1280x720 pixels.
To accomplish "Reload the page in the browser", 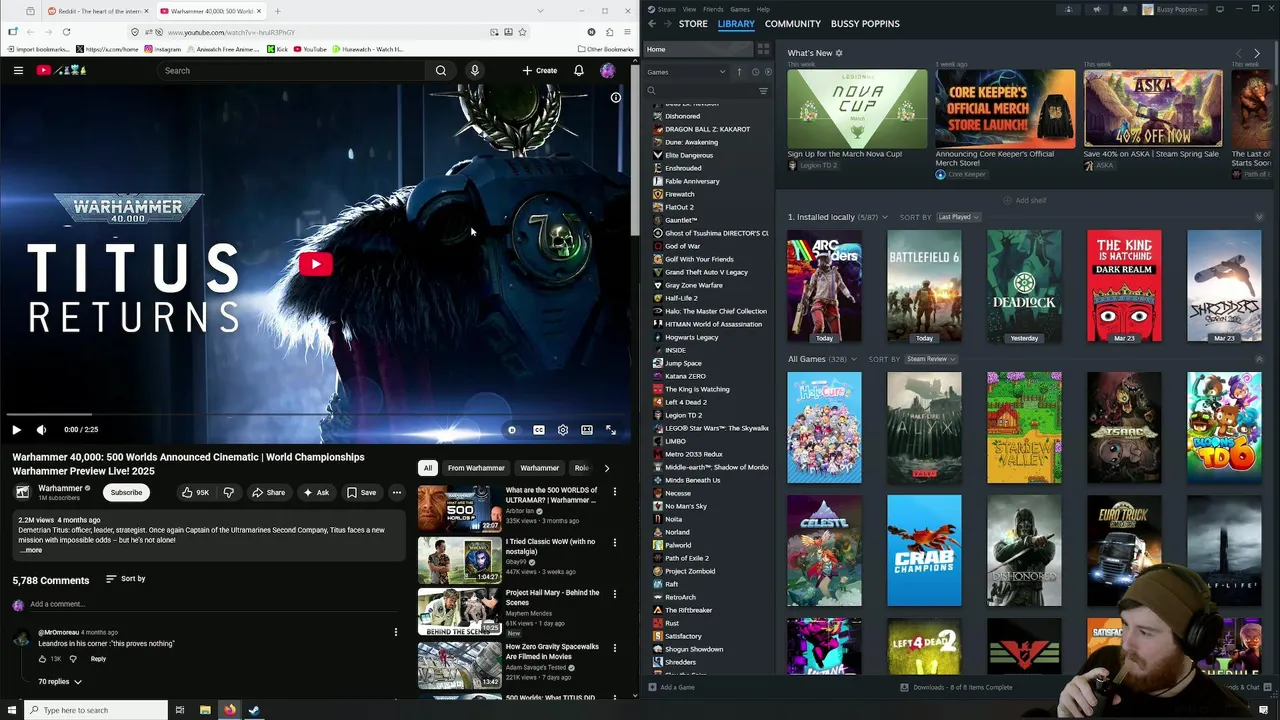I will pos(66,32).
